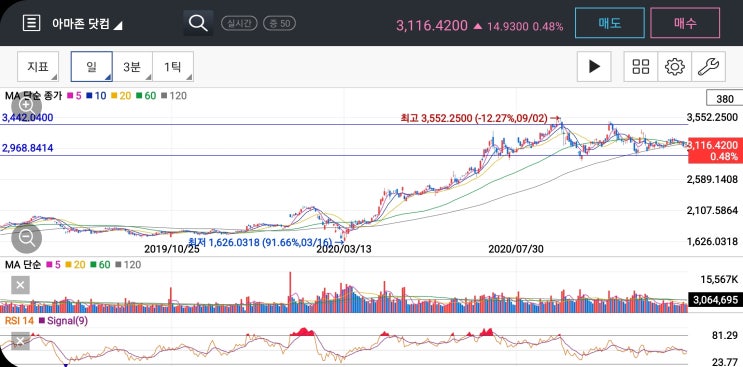The height and width of the screenshot is (367, 743).
Task: Click the 15,567K volume axis label
Action: tap(719, 280)
